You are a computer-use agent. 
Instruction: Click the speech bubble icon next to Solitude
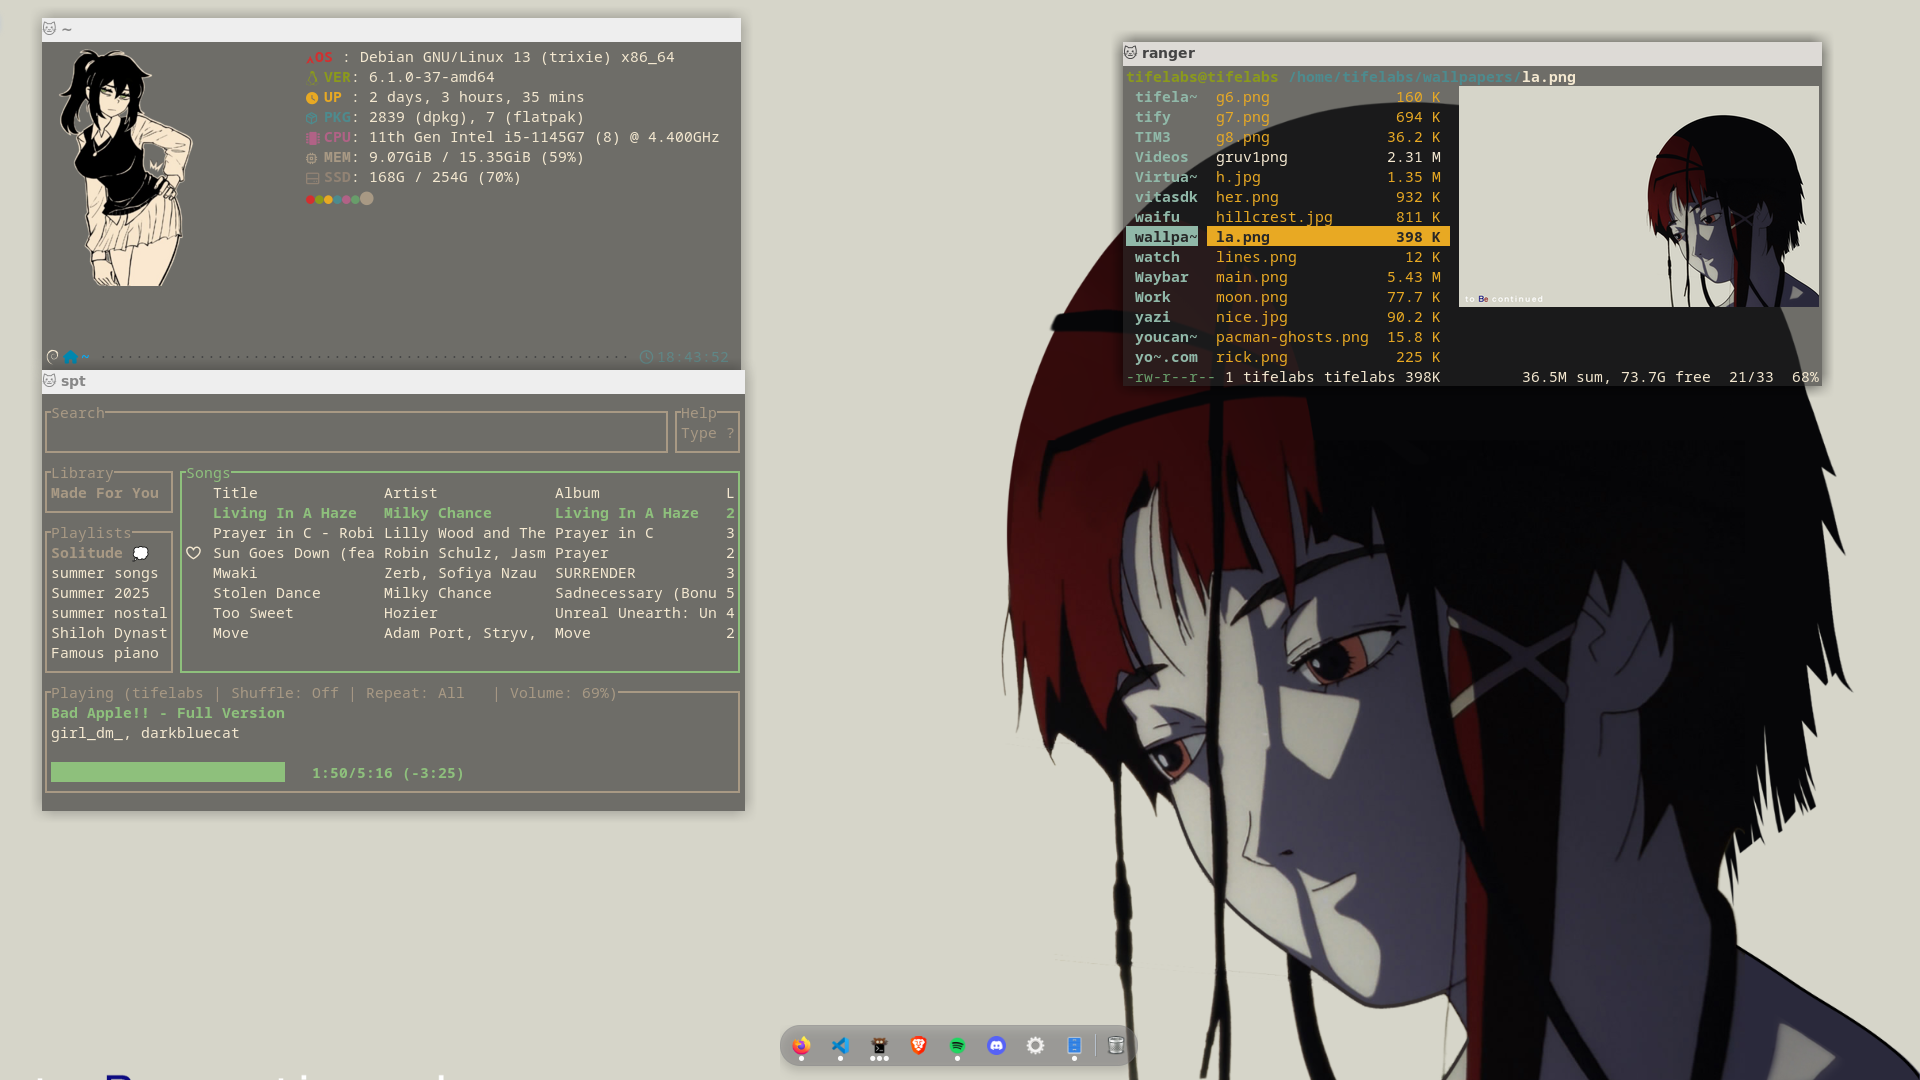point(141,553)
